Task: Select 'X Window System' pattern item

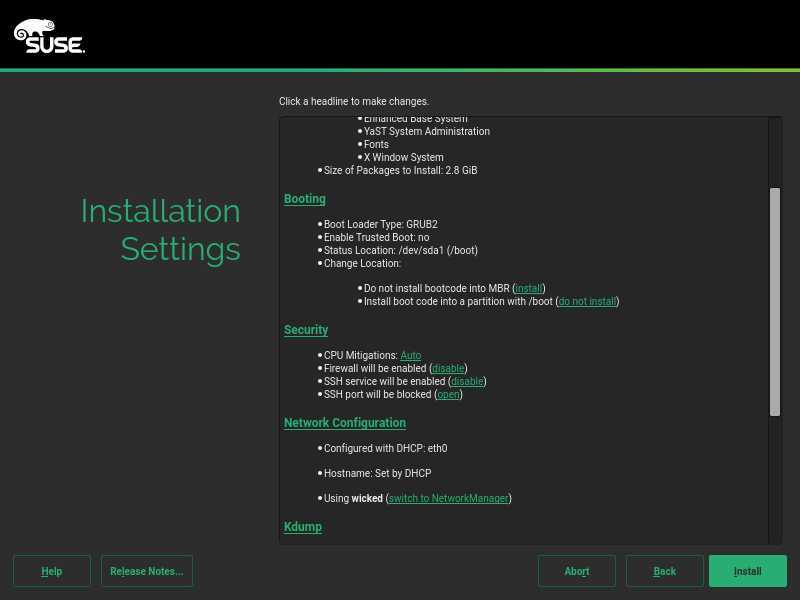Action: pyautogui.click(x=404, y=157)
